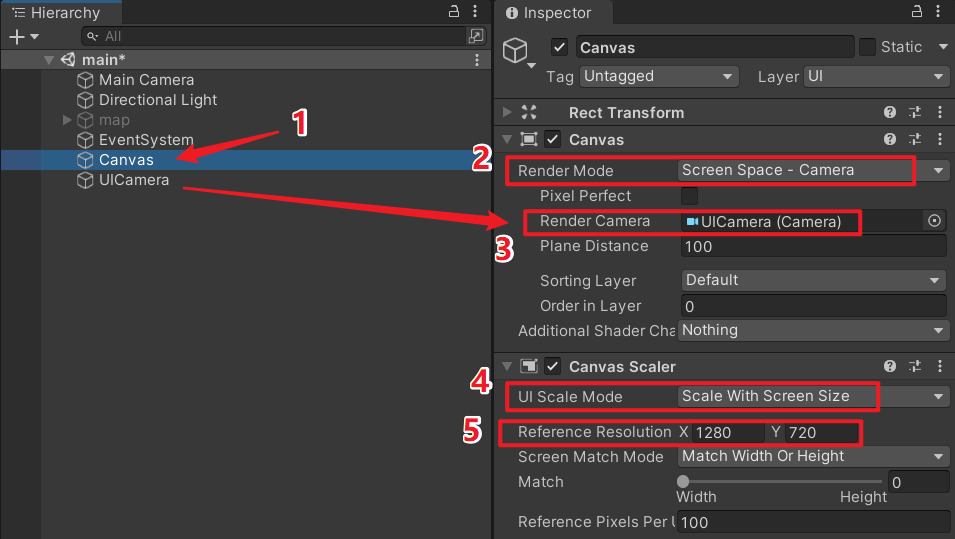
Task: Disable the Canvas Scaler component checkbox
Action: (x=552, y=366)
